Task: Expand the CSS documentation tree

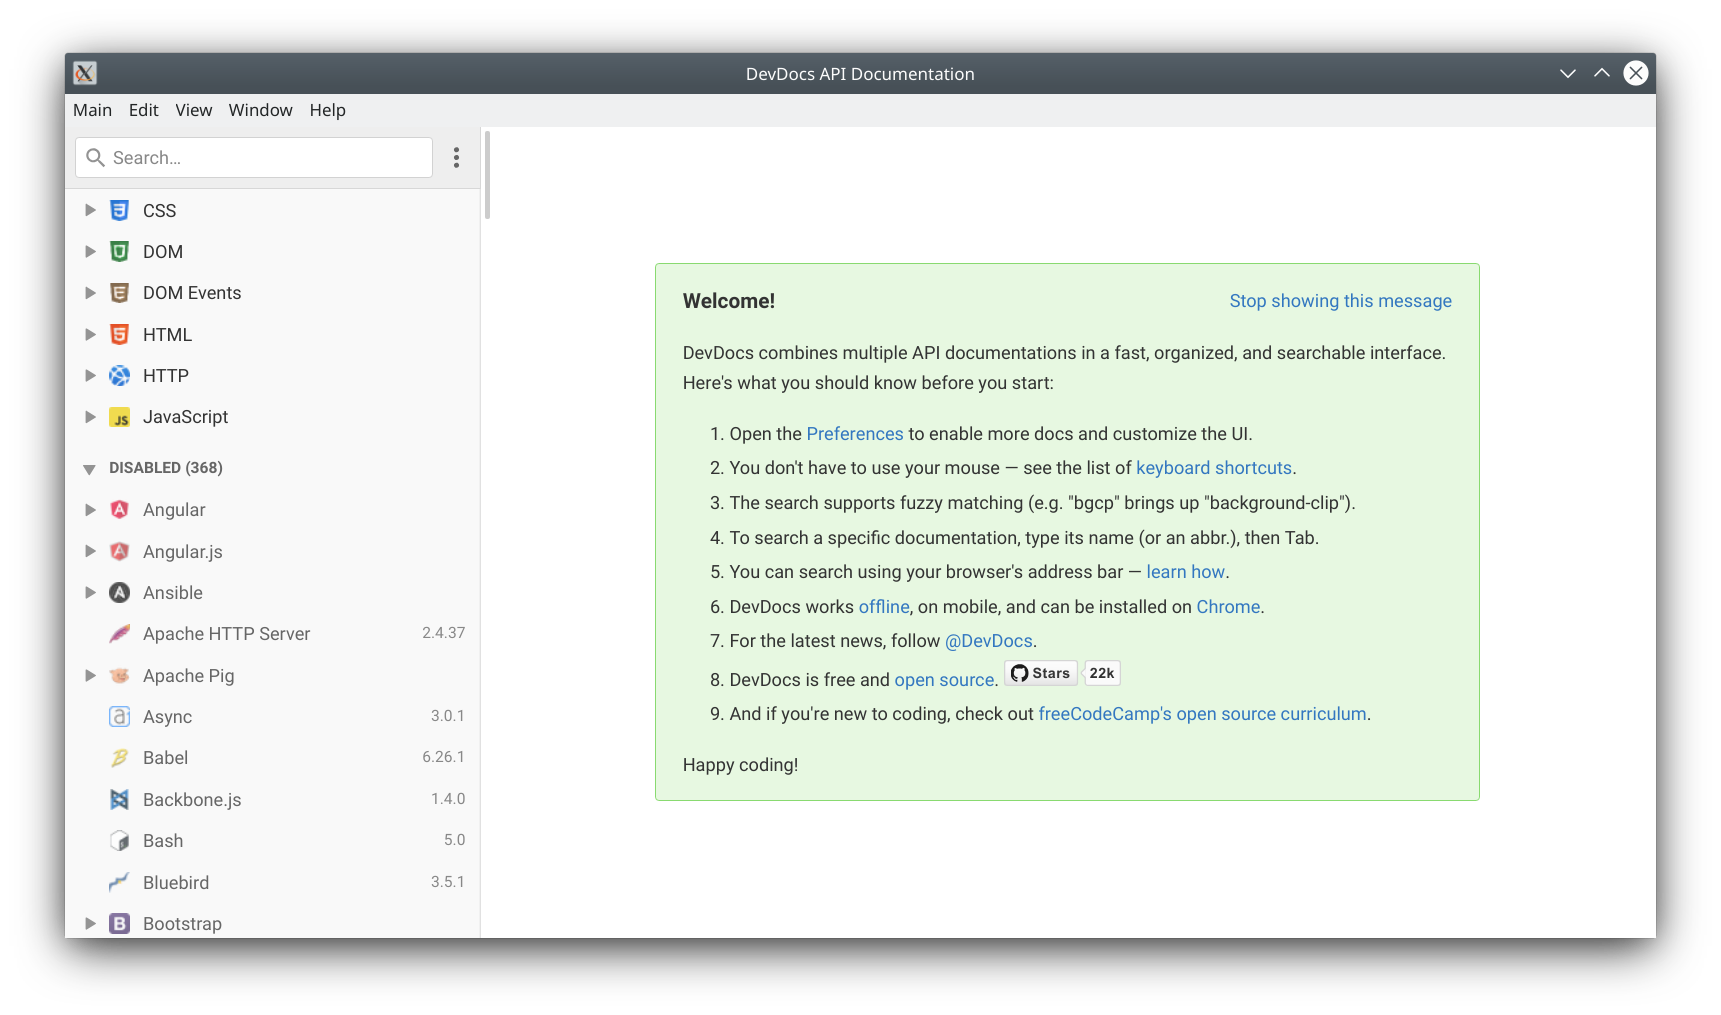Action: pos(90,210)
